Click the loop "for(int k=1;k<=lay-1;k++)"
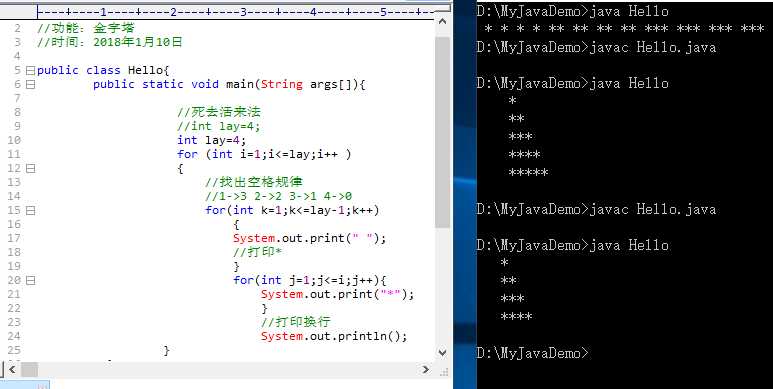The width and height of the screenshot is (773, 389). click(x=292, y=211)
